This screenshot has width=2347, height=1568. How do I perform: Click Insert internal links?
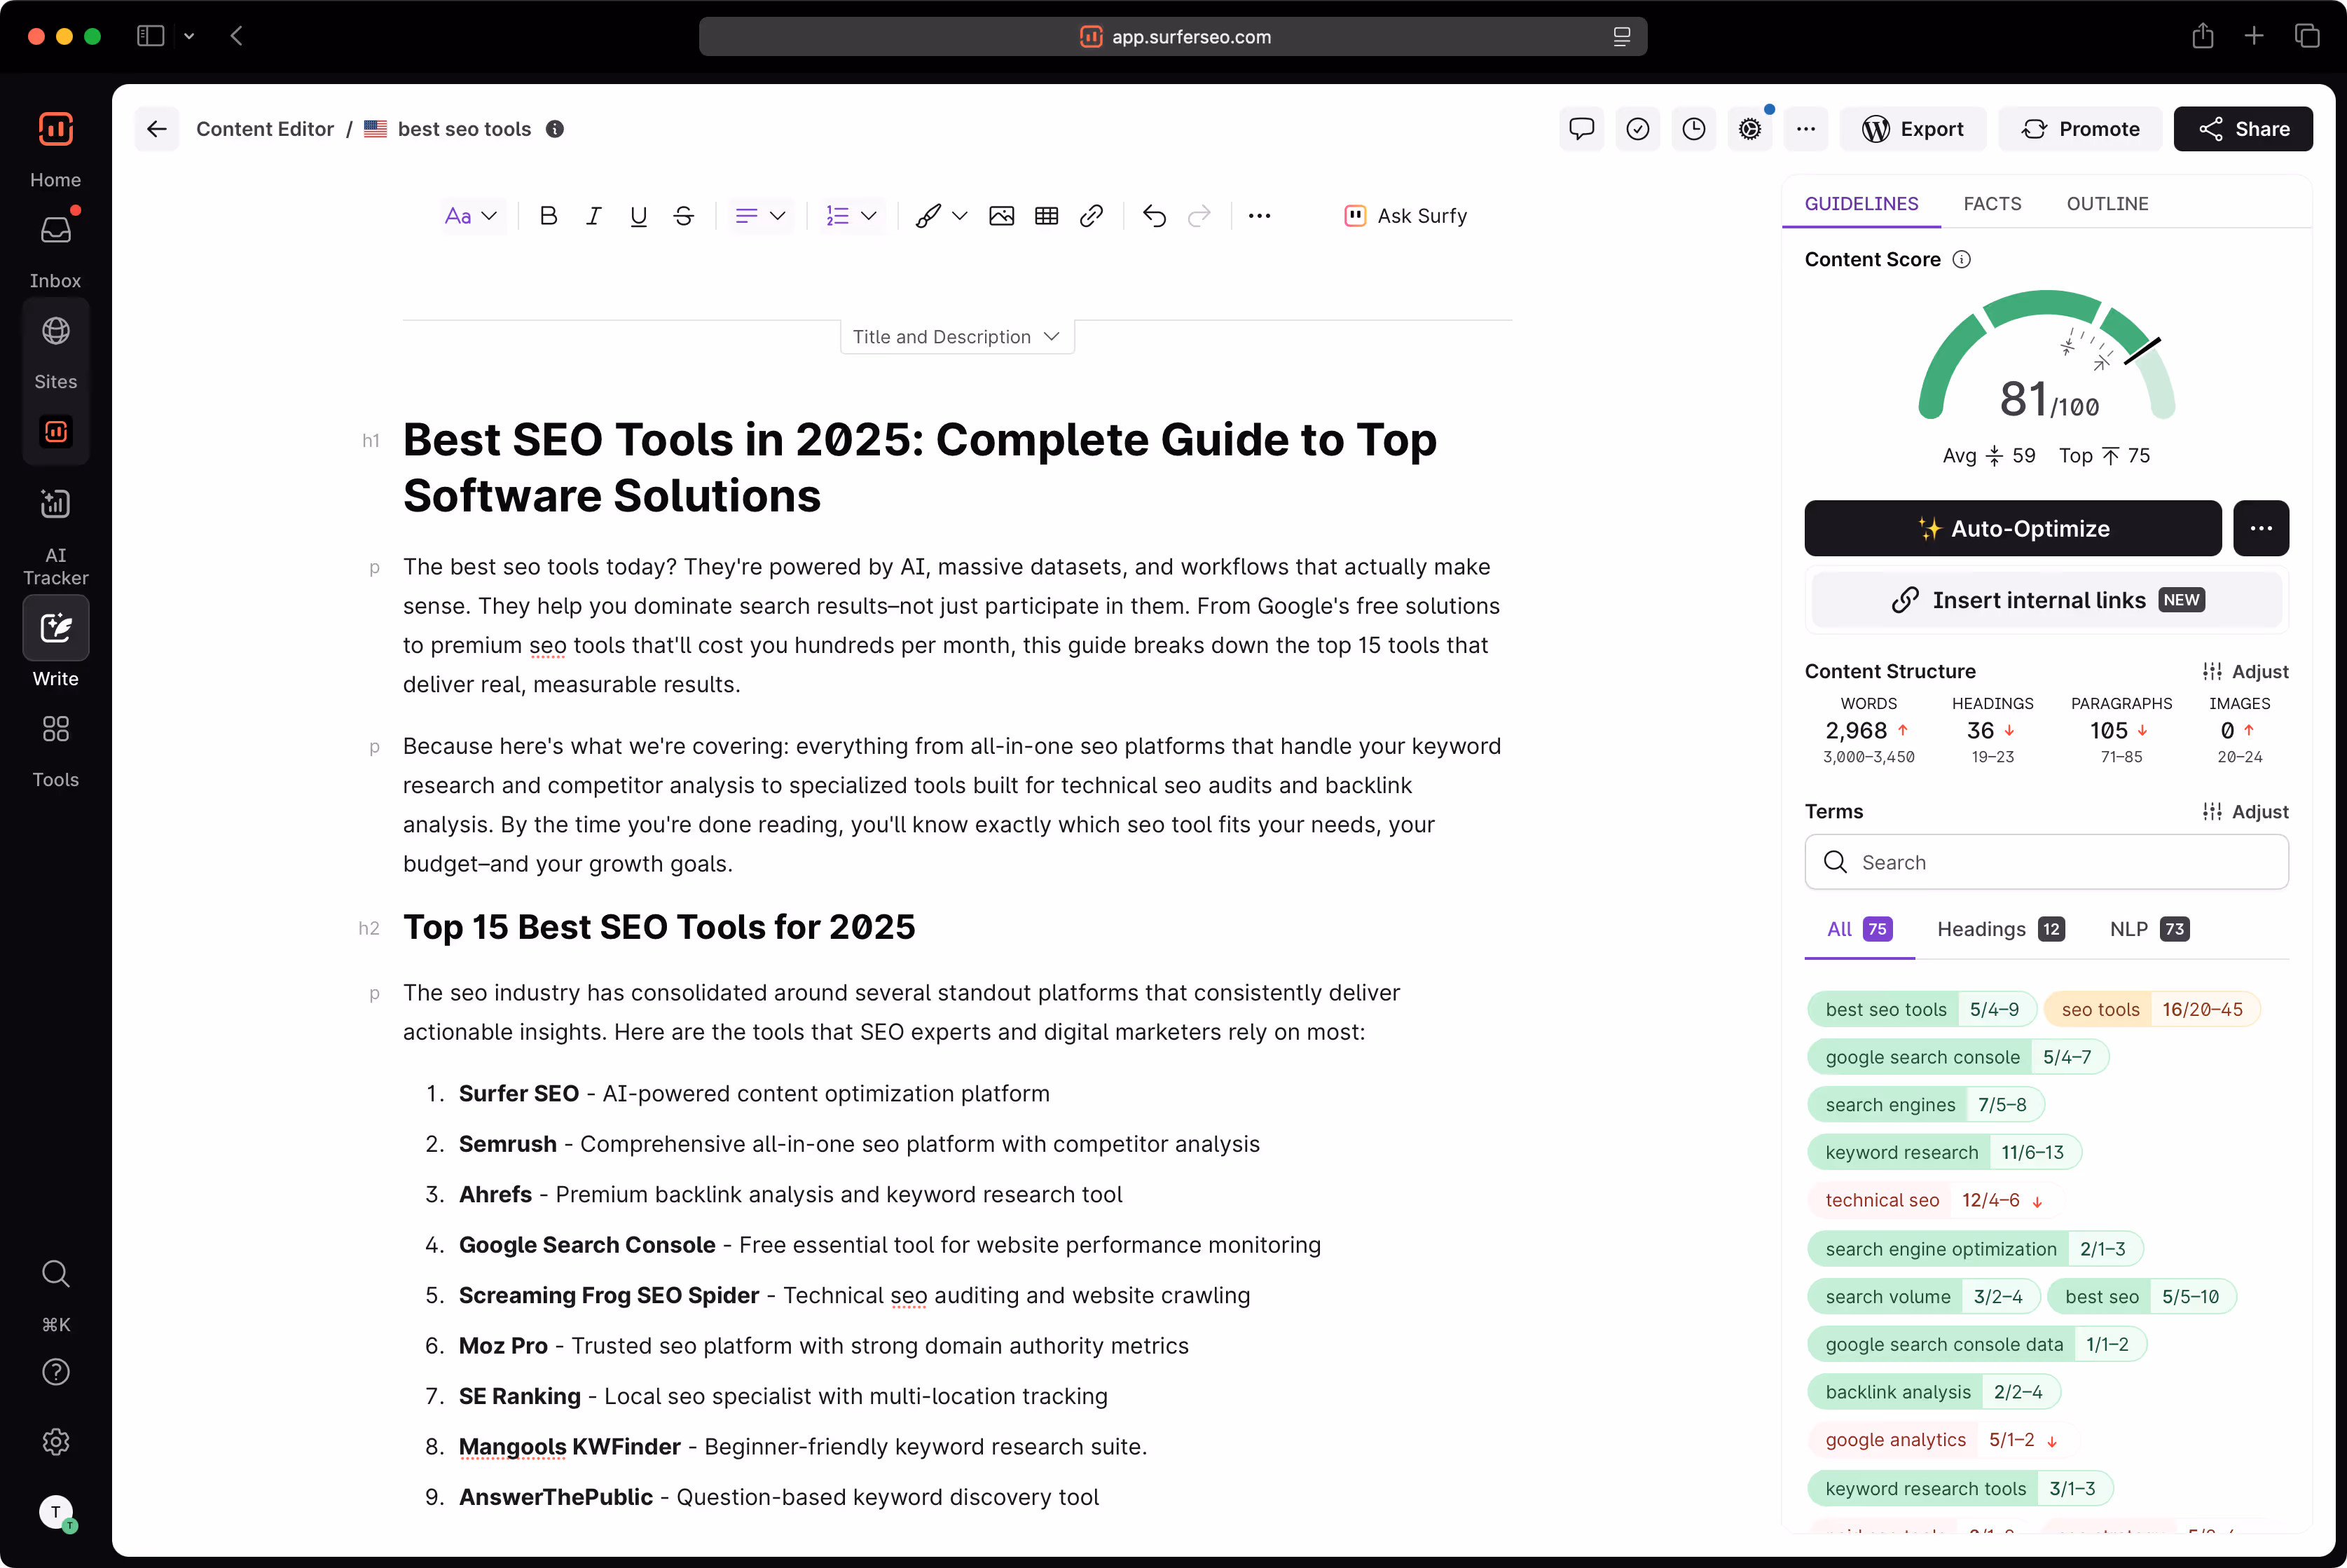pyautogui.click(x=2047, y=600)
